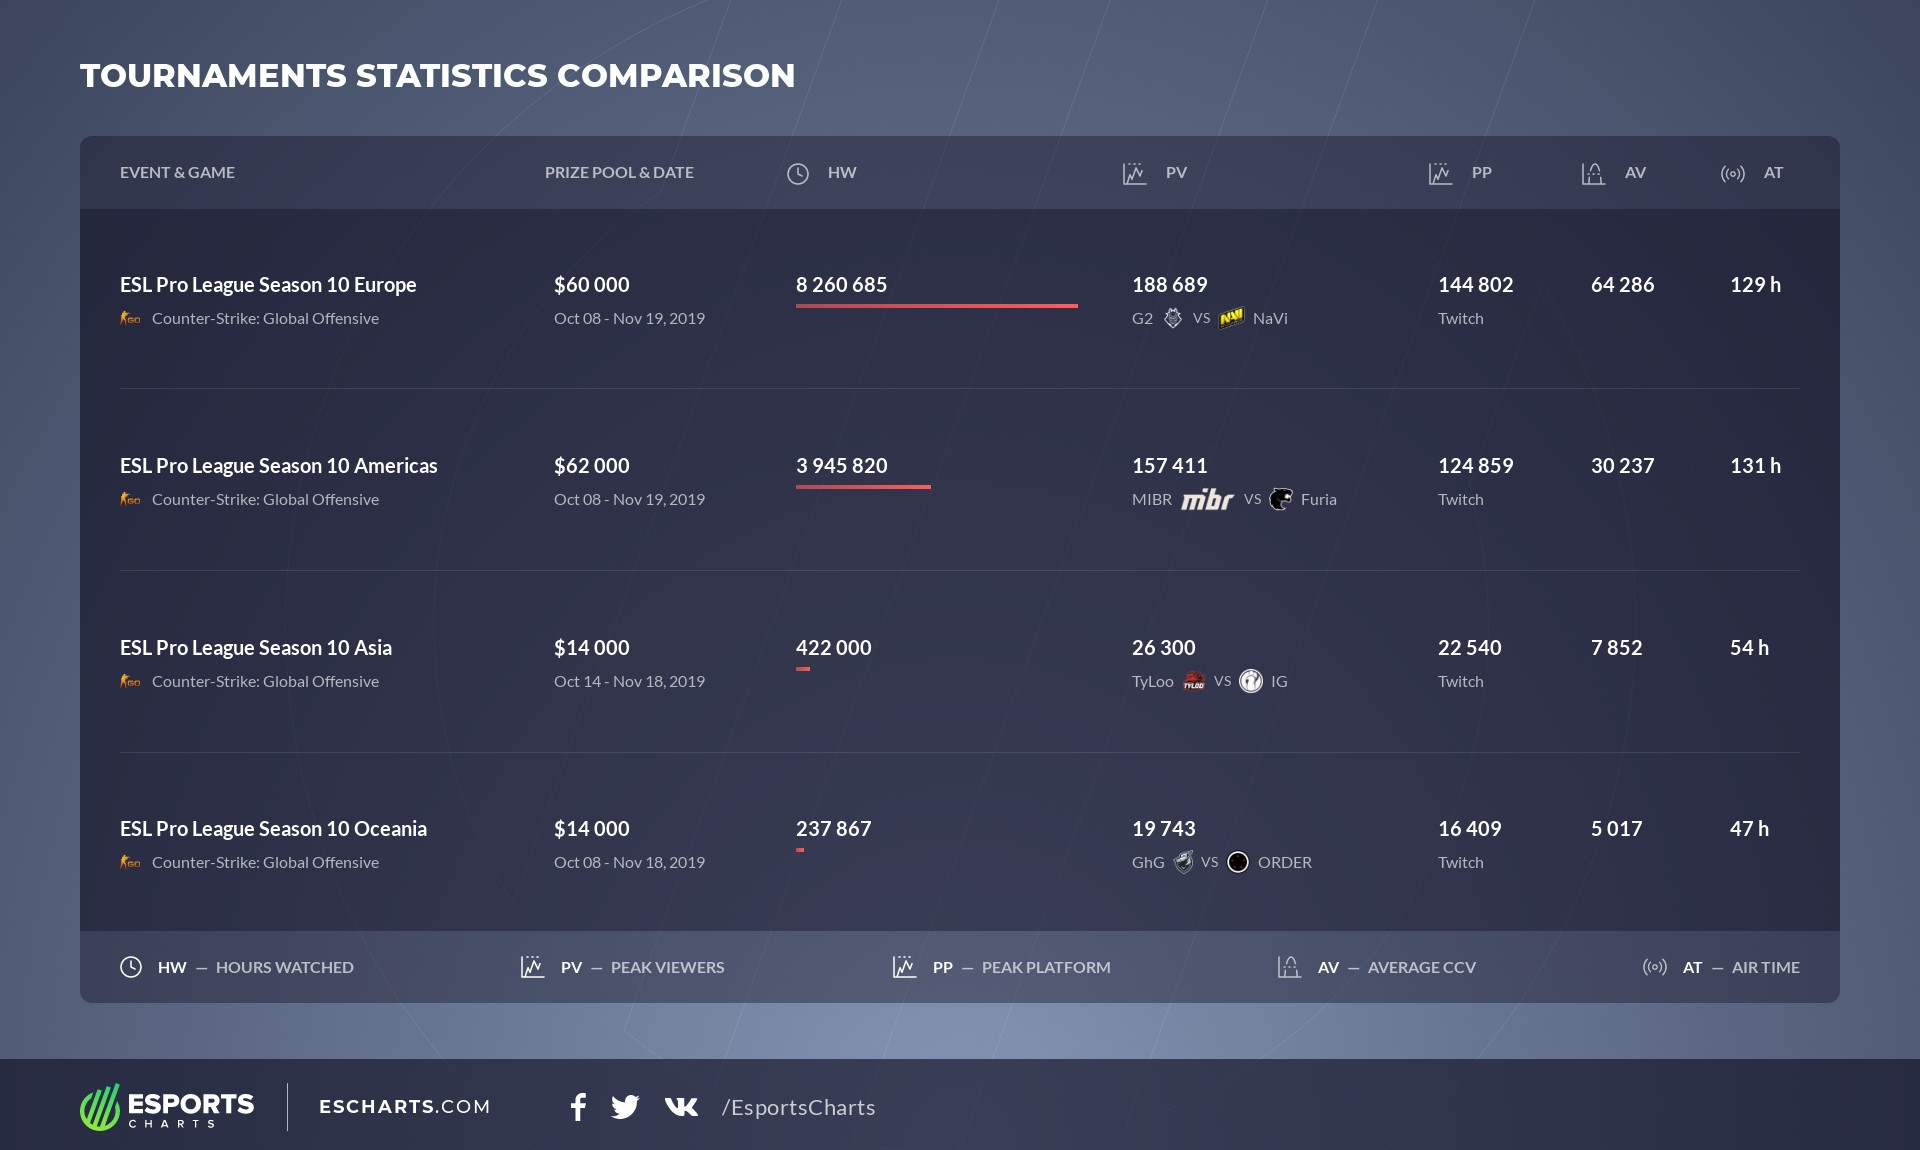Click the Furia panther logo

(1281, 499)
